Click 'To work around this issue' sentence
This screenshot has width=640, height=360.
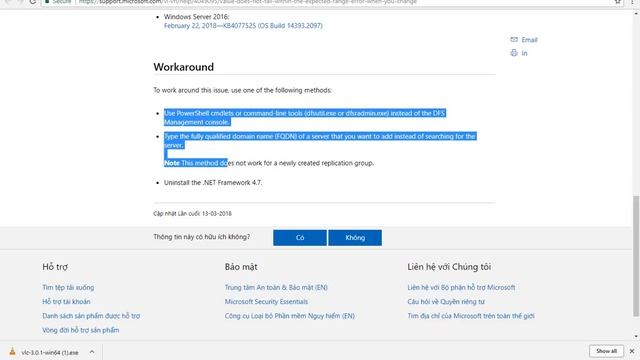(242, 90)
